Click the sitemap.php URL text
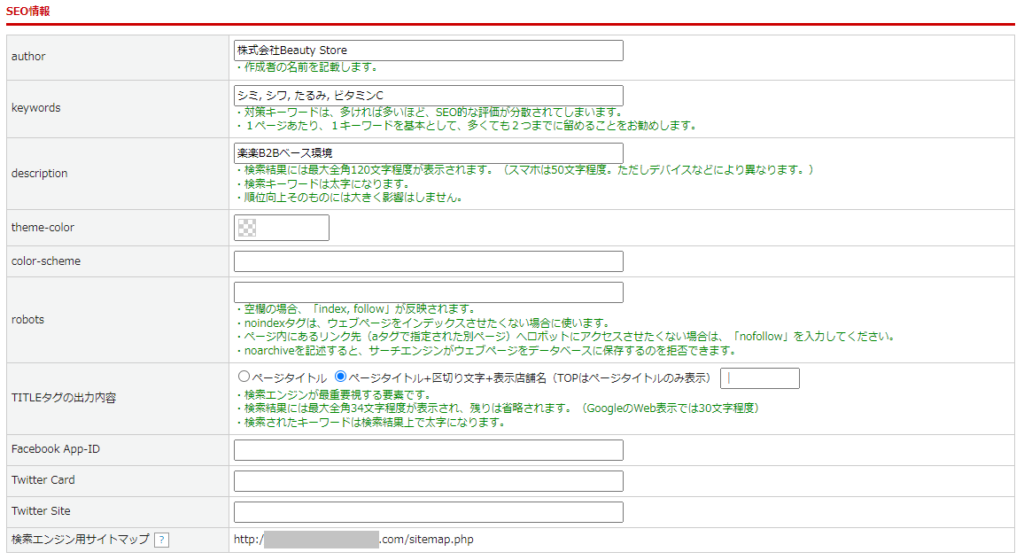 [353, 539]
